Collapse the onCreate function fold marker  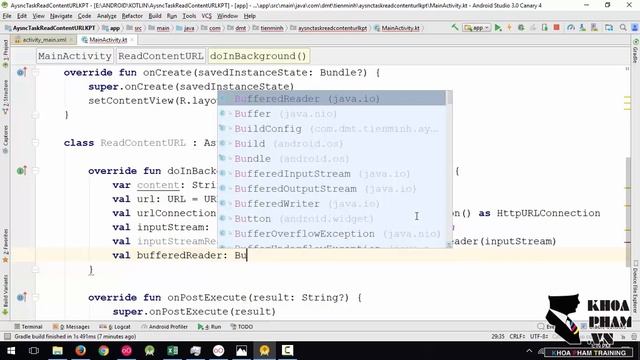(36, 73)
